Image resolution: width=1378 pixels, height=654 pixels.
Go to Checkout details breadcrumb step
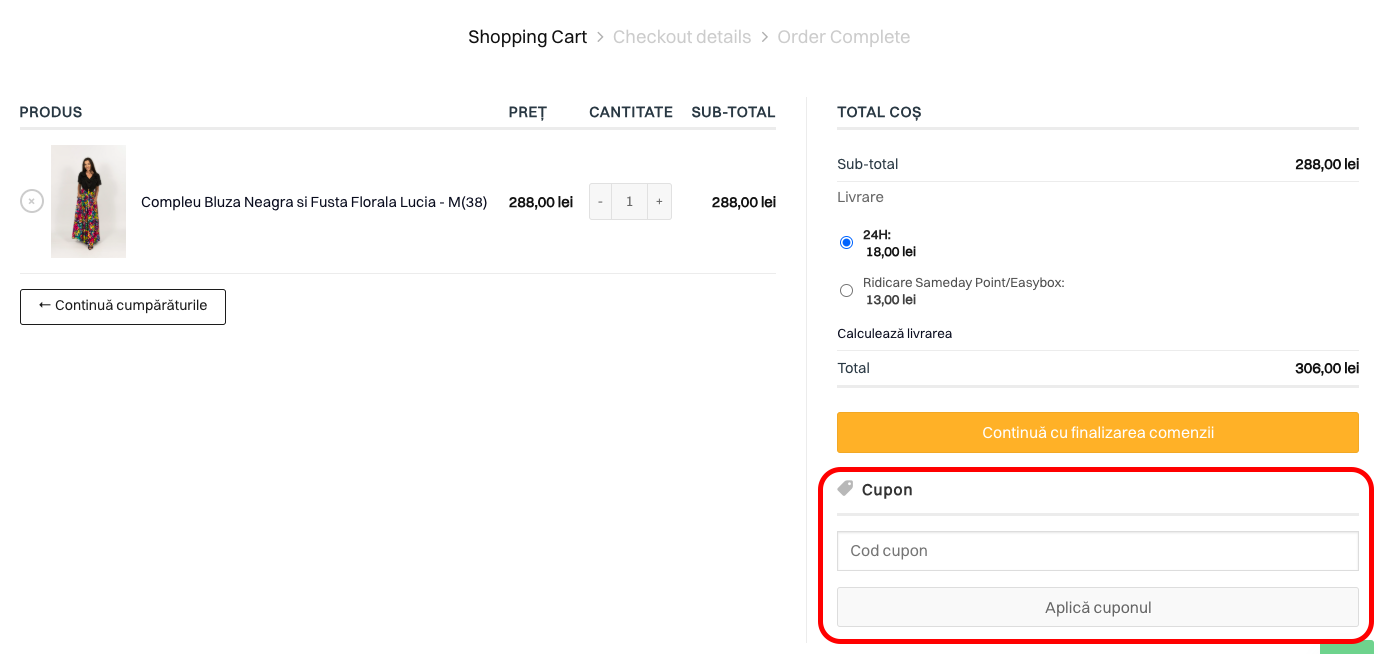[x=681, y=37]
